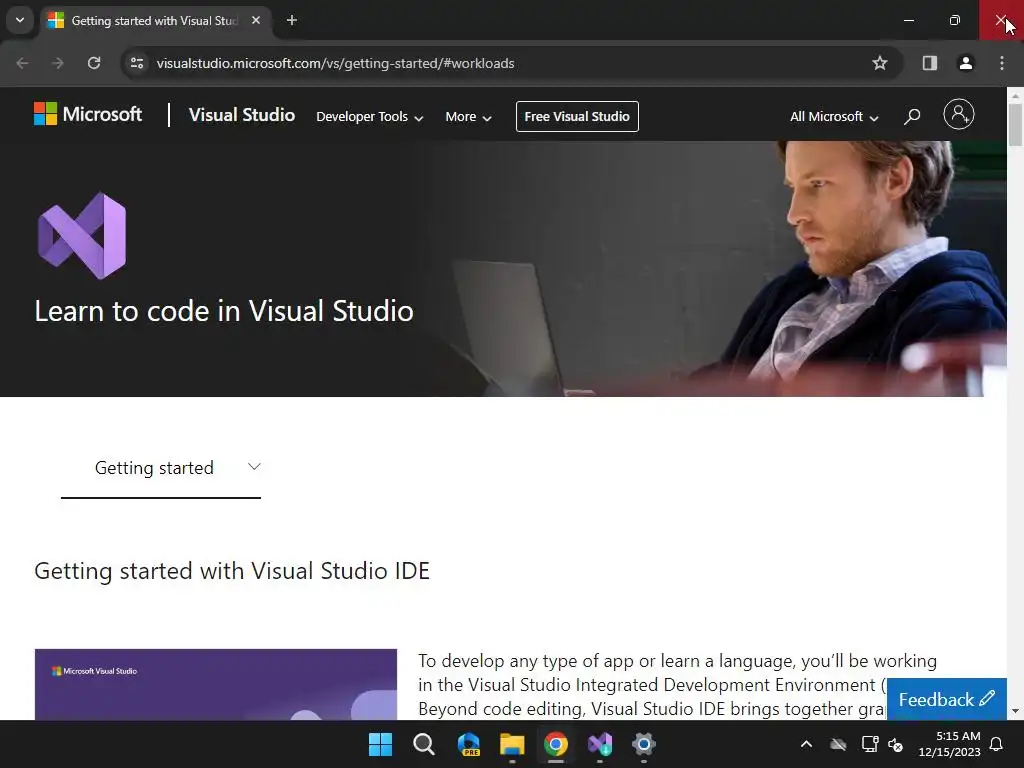Open the Chrome profile icon
Viewport: 1024px width, 768px height.
965,63
